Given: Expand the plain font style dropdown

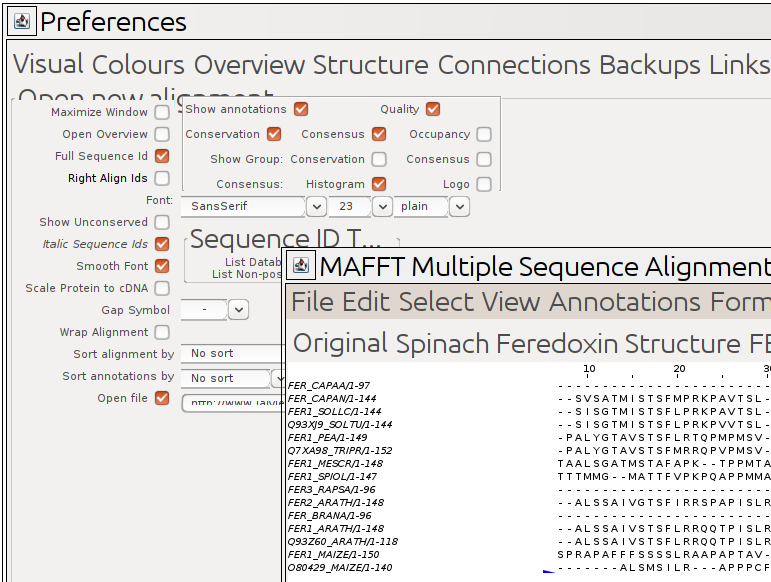Looking at the screenshot, I should 459,207.
